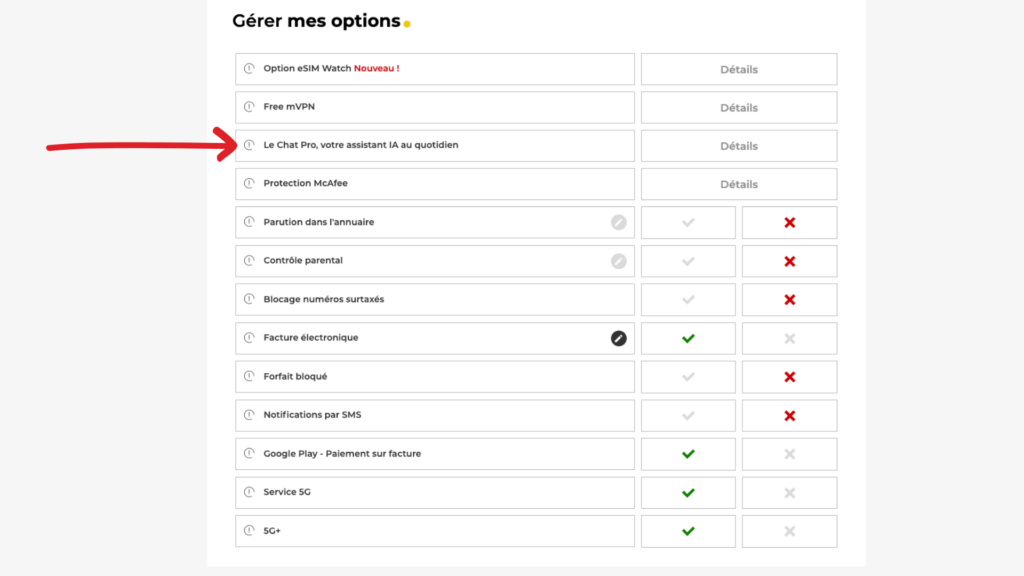Image resolution: width=1024 pixels, height=576 pixels.
Task: View Détails for Free mVPN
Action: (738, 107)
